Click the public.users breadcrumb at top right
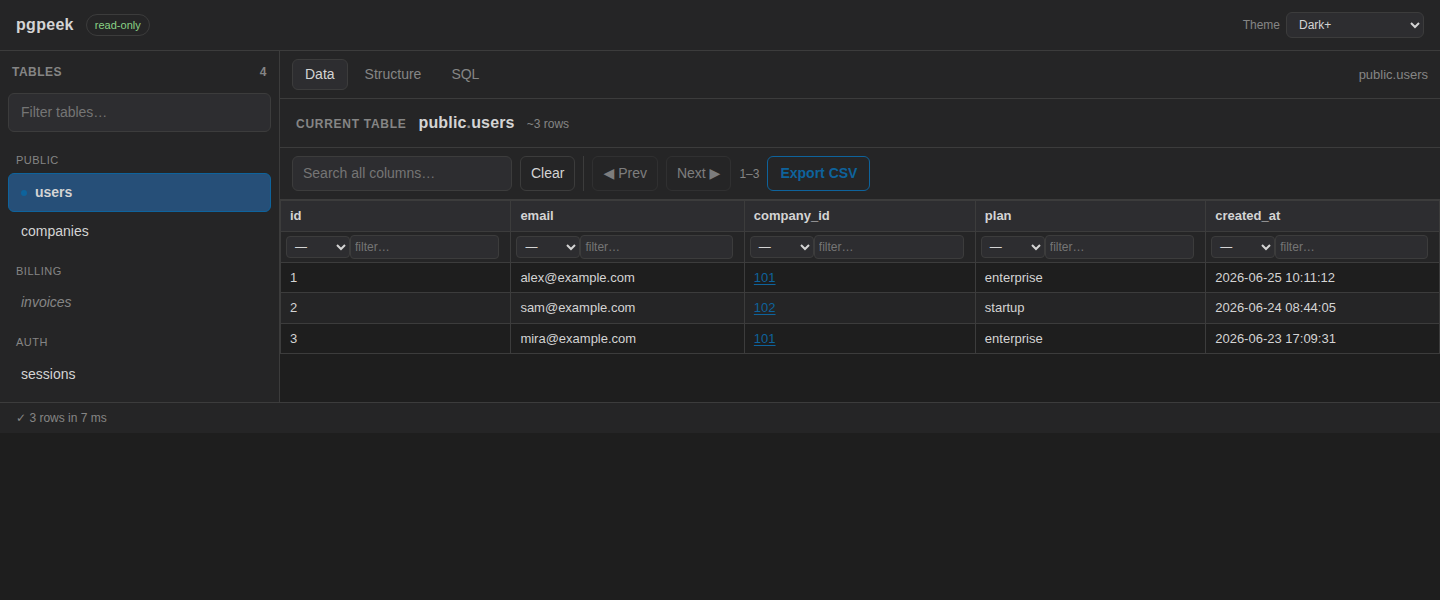 (1393, 75)
